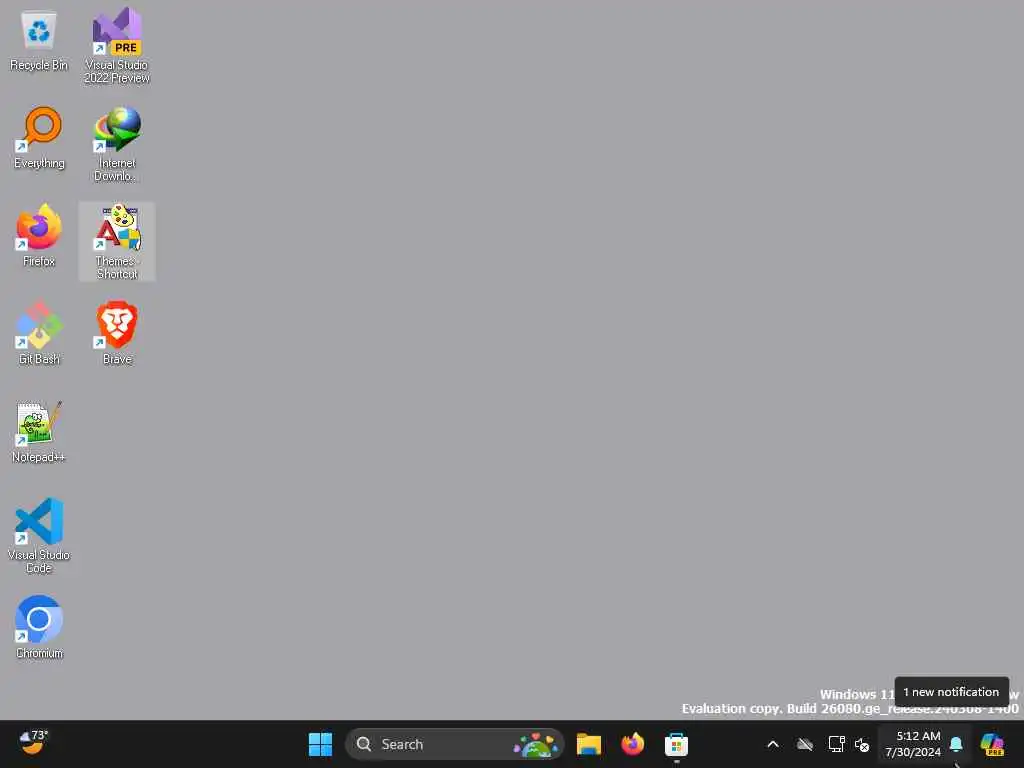Select the Visual Studio Code desktop shortcut

39,536
